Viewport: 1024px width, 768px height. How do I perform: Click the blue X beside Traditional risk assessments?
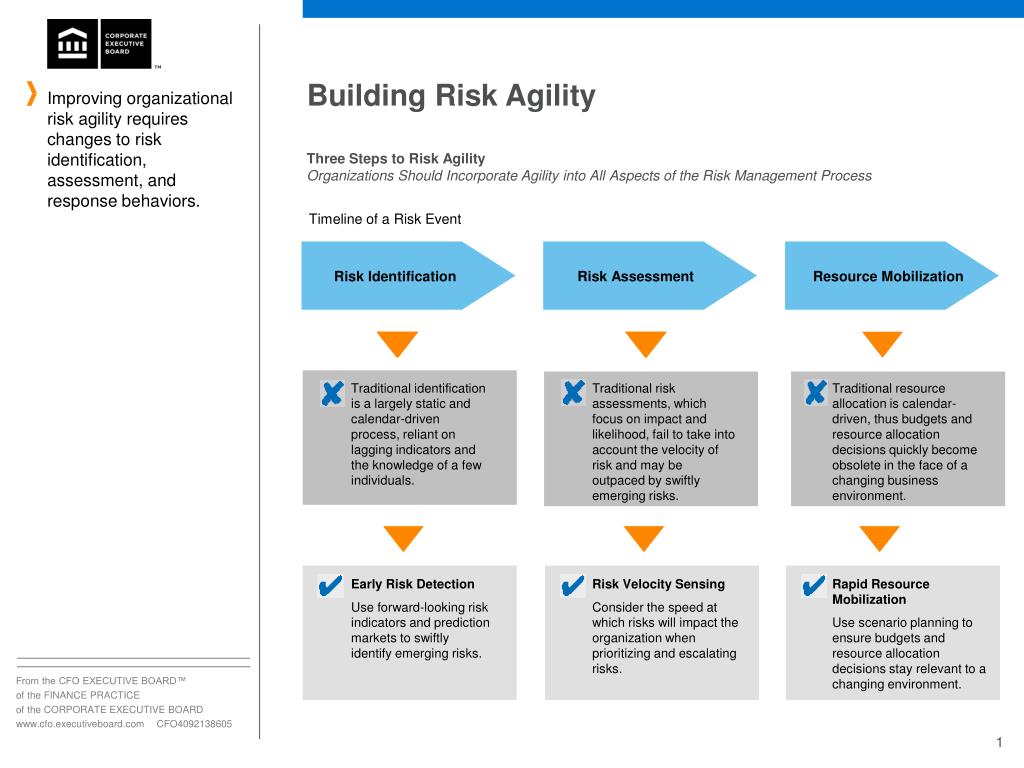tap(573, 392)
